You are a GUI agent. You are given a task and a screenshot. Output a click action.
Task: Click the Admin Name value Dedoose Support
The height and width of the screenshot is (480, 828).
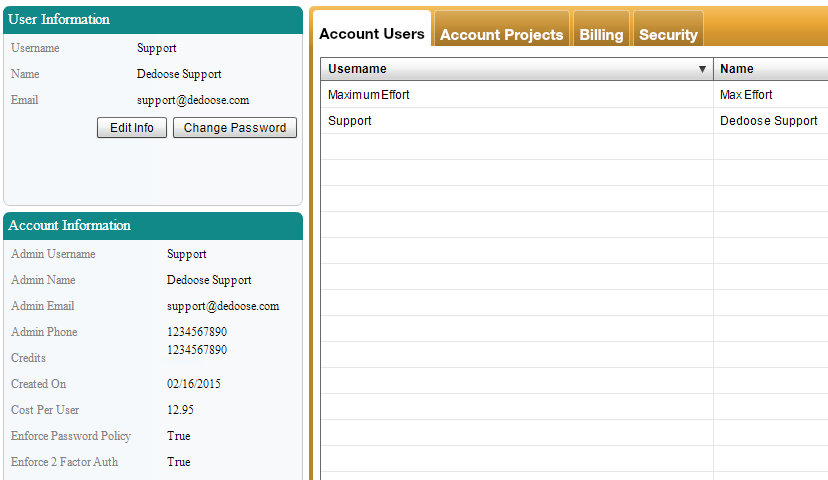coord(209,280)
